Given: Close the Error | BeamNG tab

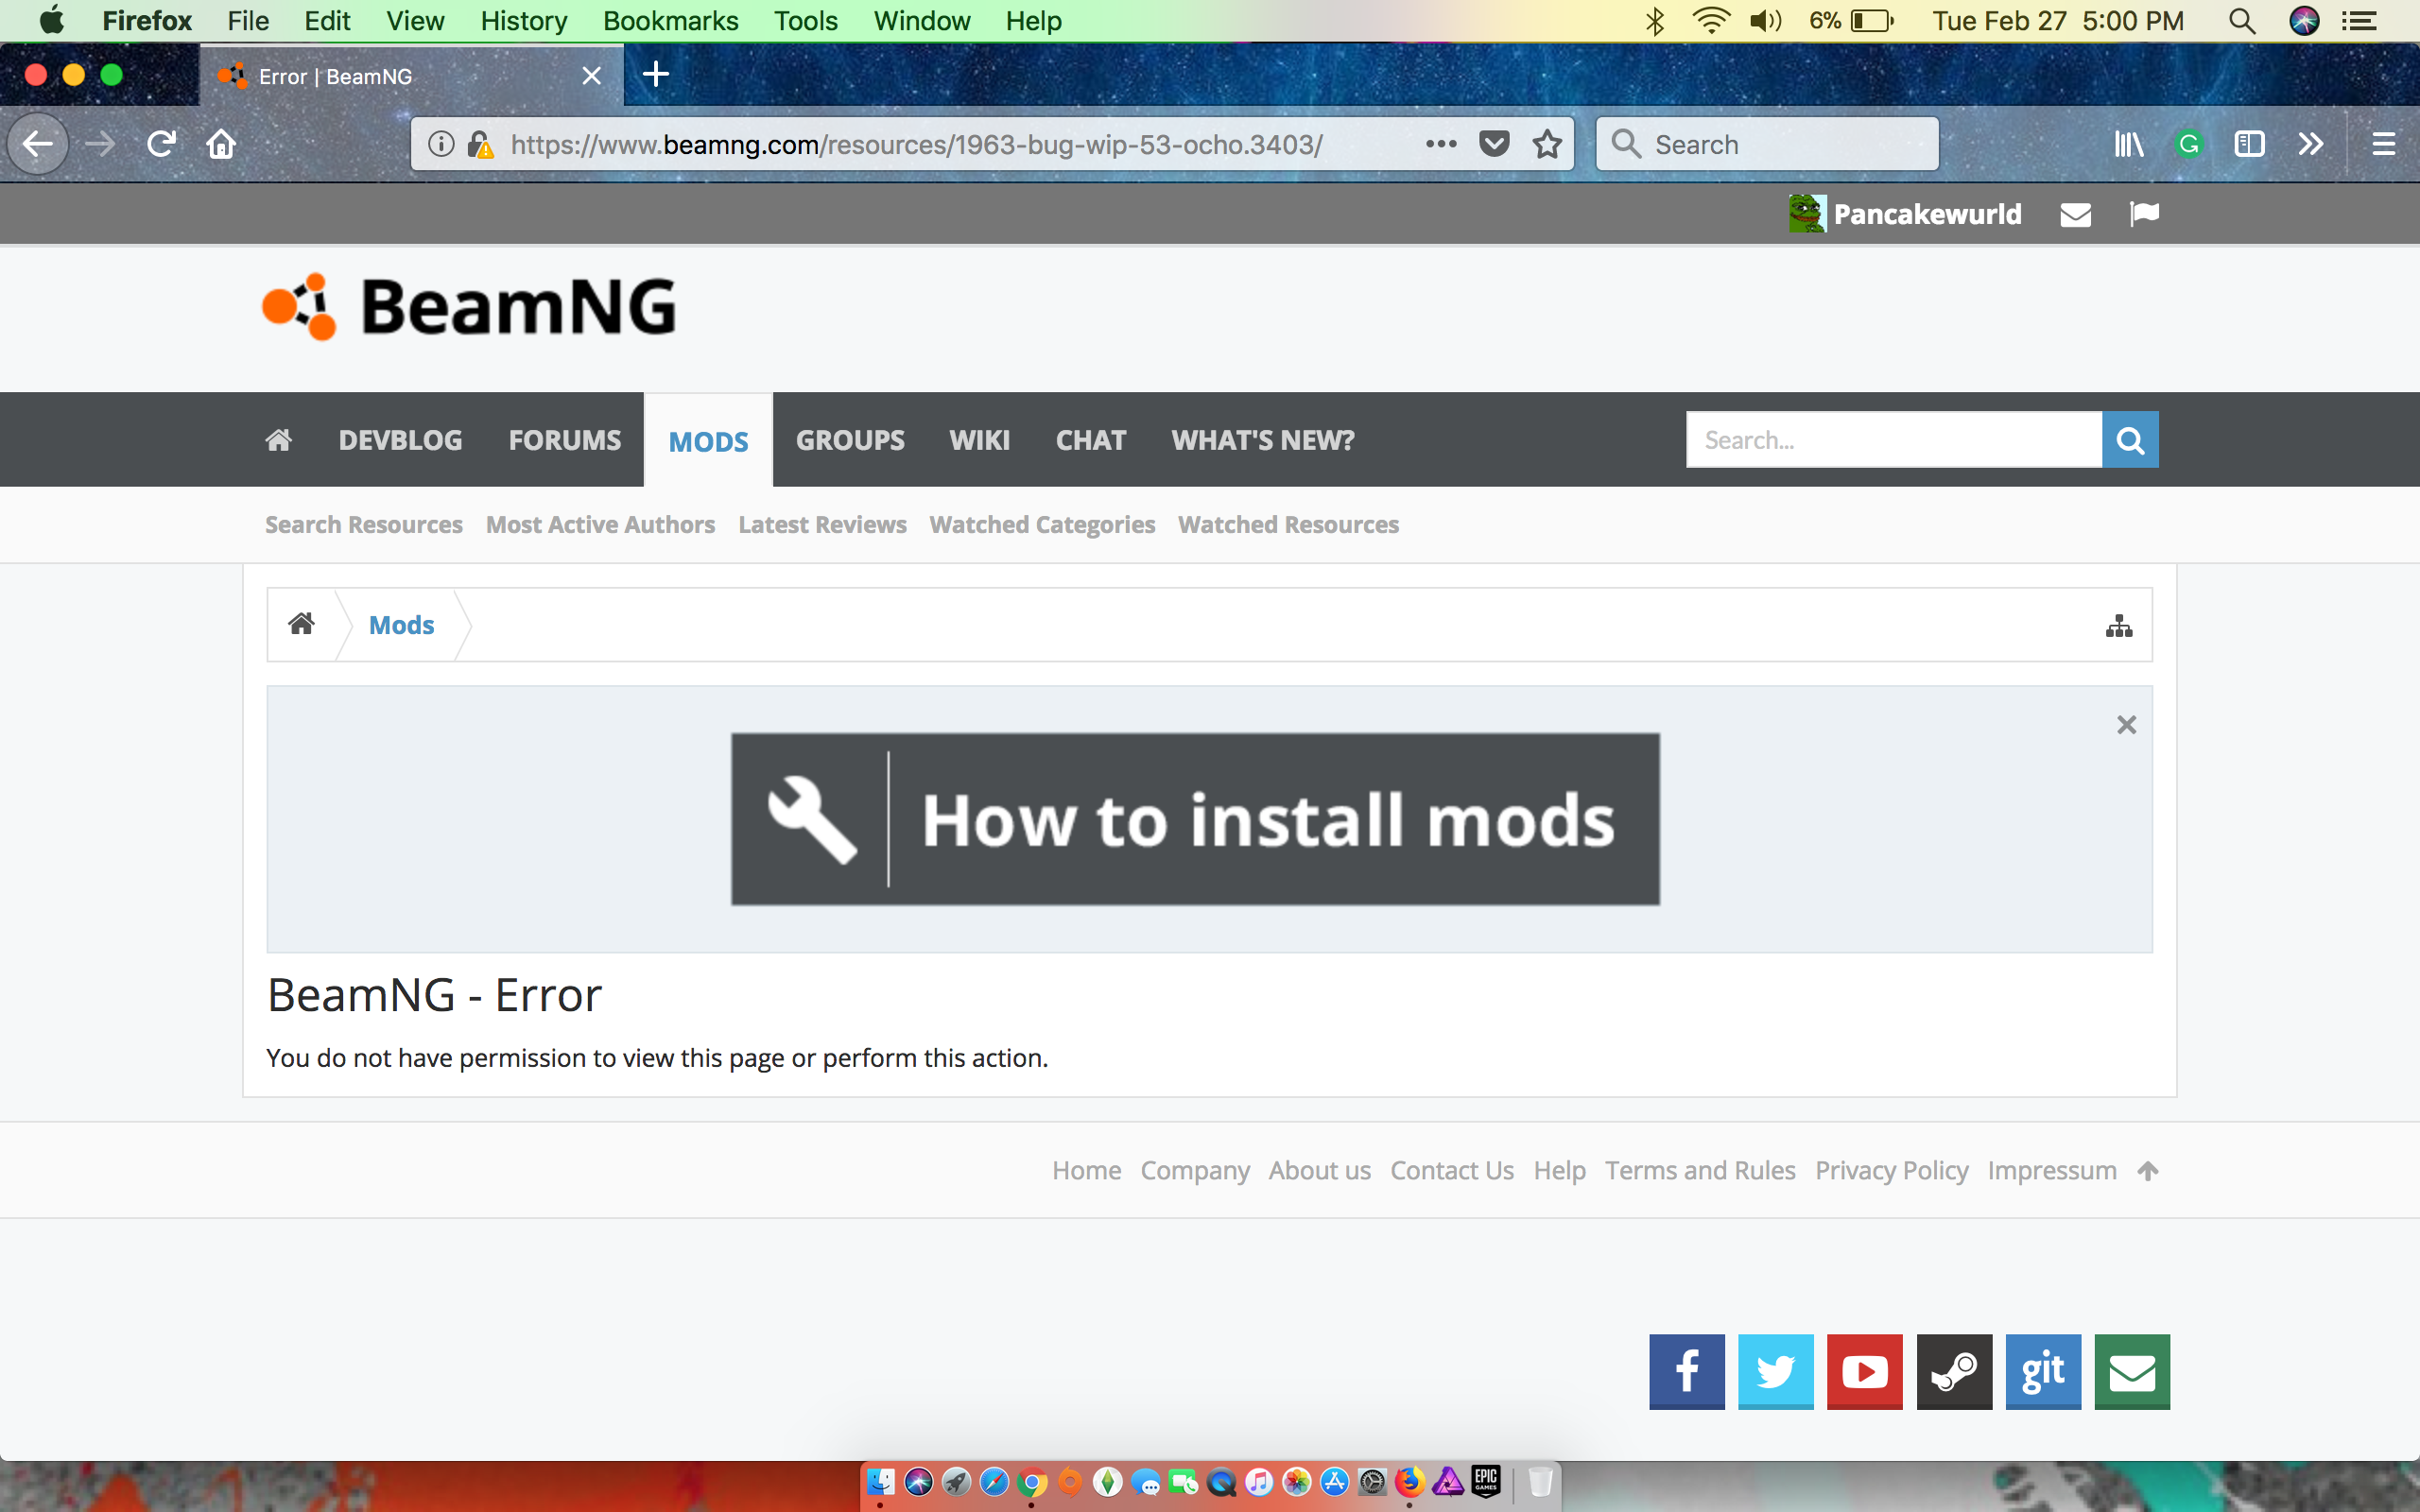Looking at the screenshot, I should pyautogui.click(x=592, y=76).
